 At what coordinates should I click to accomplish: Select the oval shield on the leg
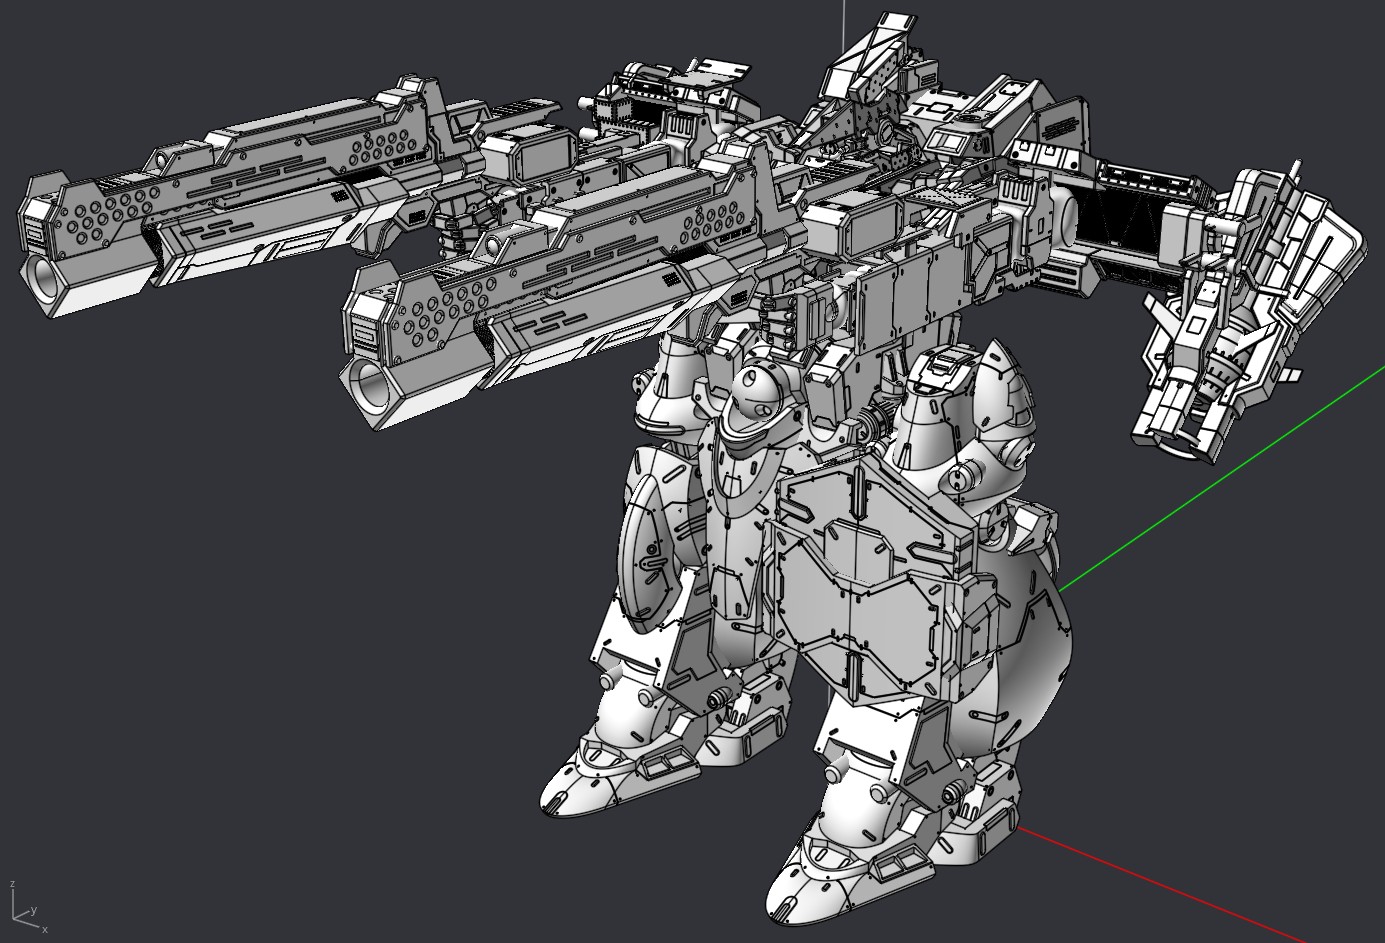point(648,548)
